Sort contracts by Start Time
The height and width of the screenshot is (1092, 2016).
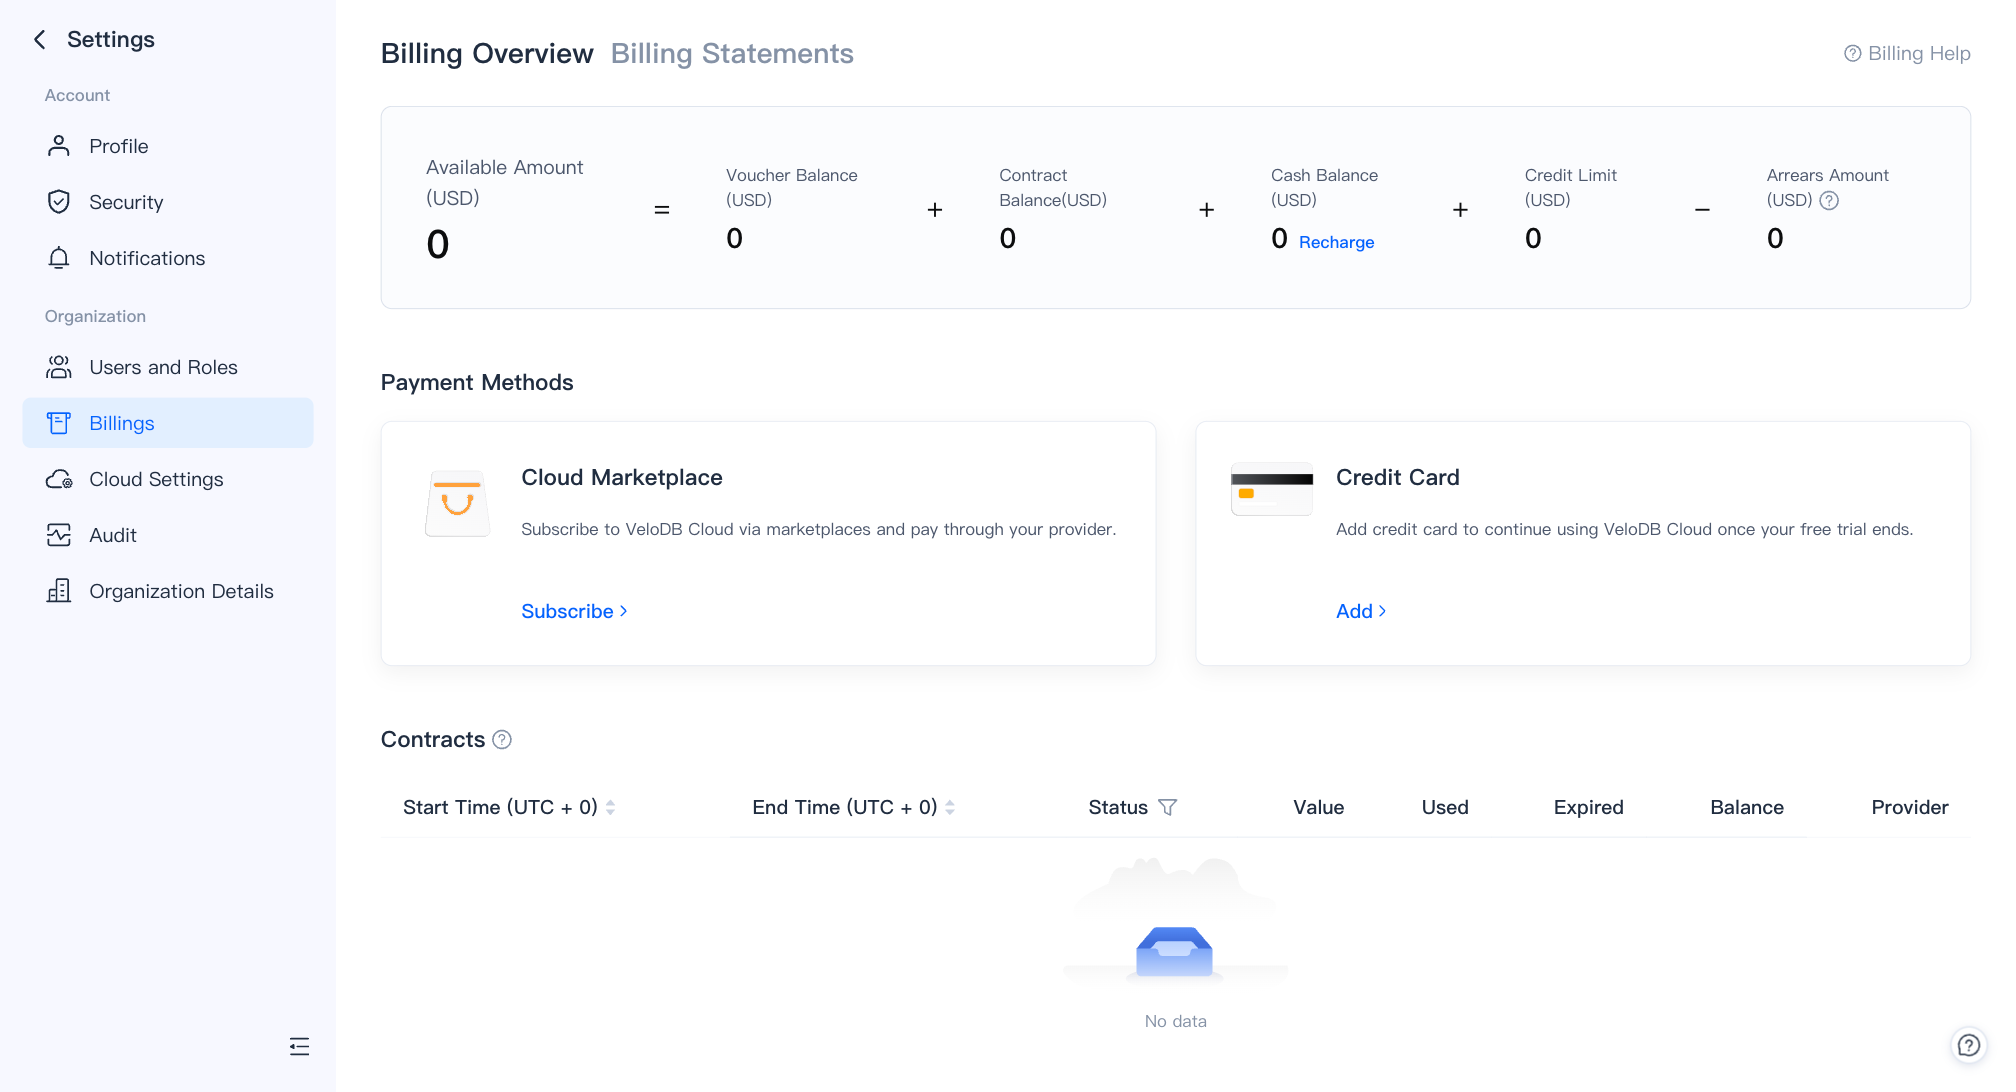(611, 807)
